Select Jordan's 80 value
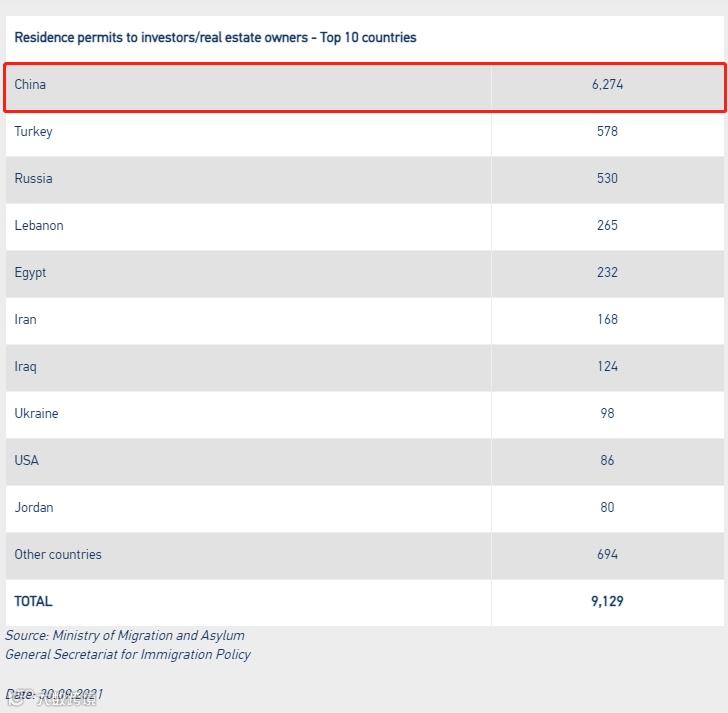This screenshot has height=713, width=728. click(x=607, y=508)
